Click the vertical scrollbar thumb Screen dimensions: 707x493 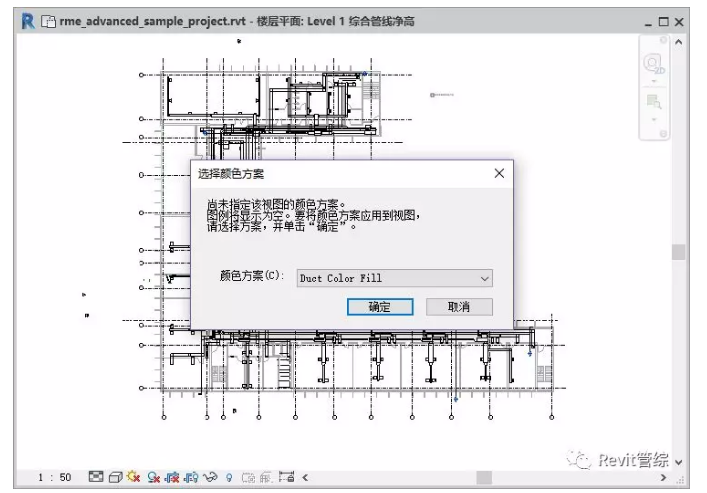pos(679,252)
